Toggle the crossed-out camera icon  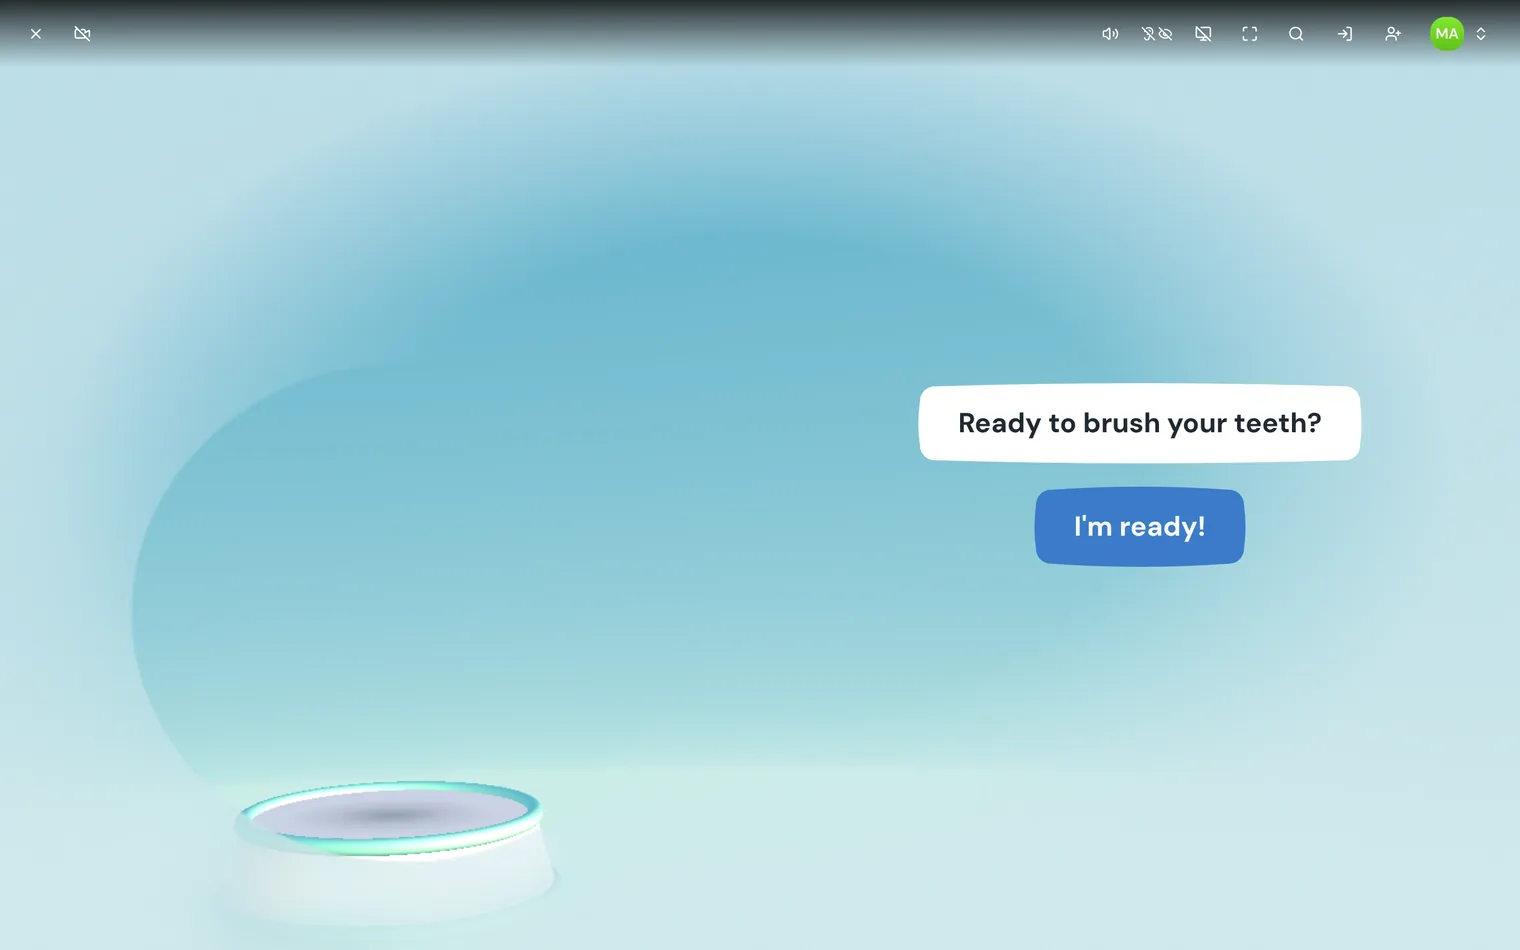point(82,34)
